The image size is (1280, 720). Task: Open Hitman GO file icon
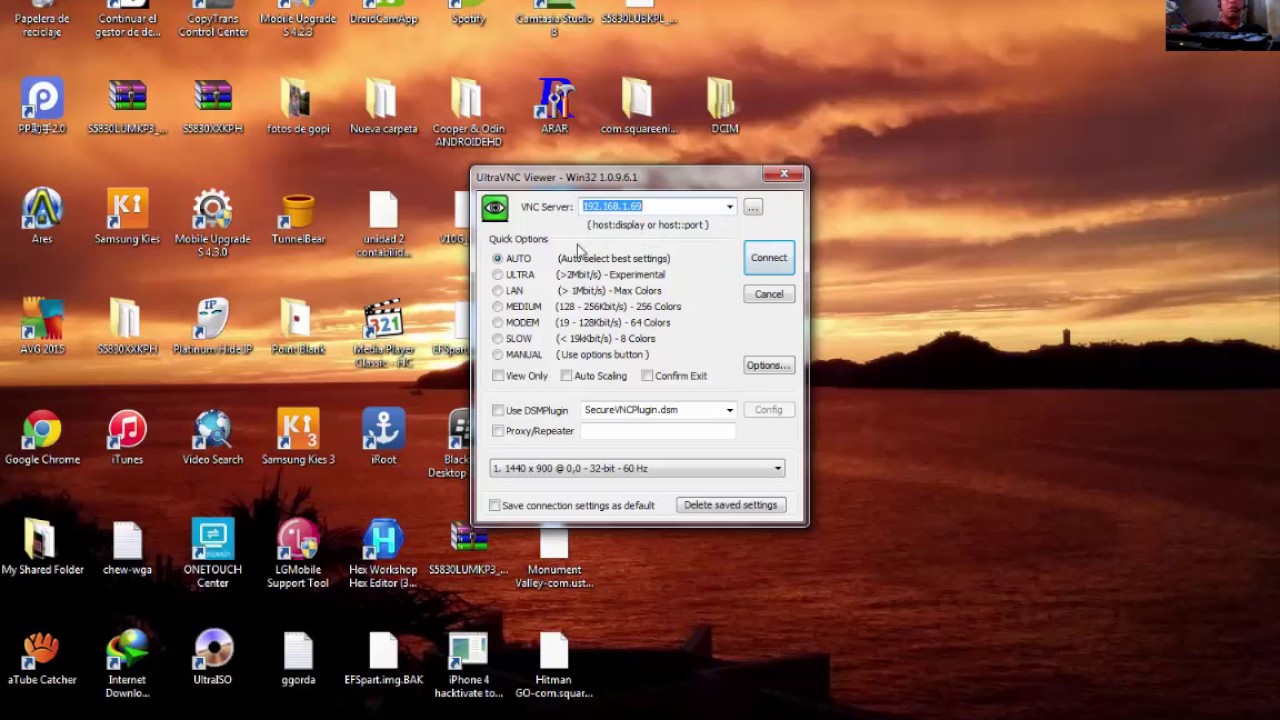coord(554,662)
